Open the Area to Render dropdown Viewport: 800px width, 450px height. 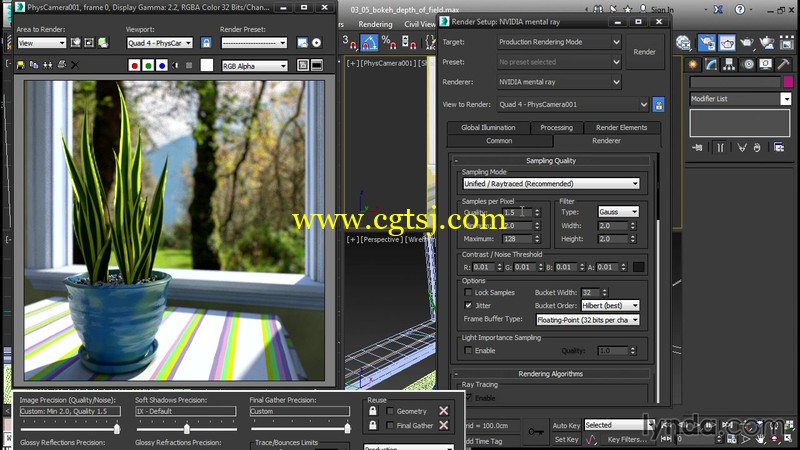pyautogui.click(x=42, y=43)
